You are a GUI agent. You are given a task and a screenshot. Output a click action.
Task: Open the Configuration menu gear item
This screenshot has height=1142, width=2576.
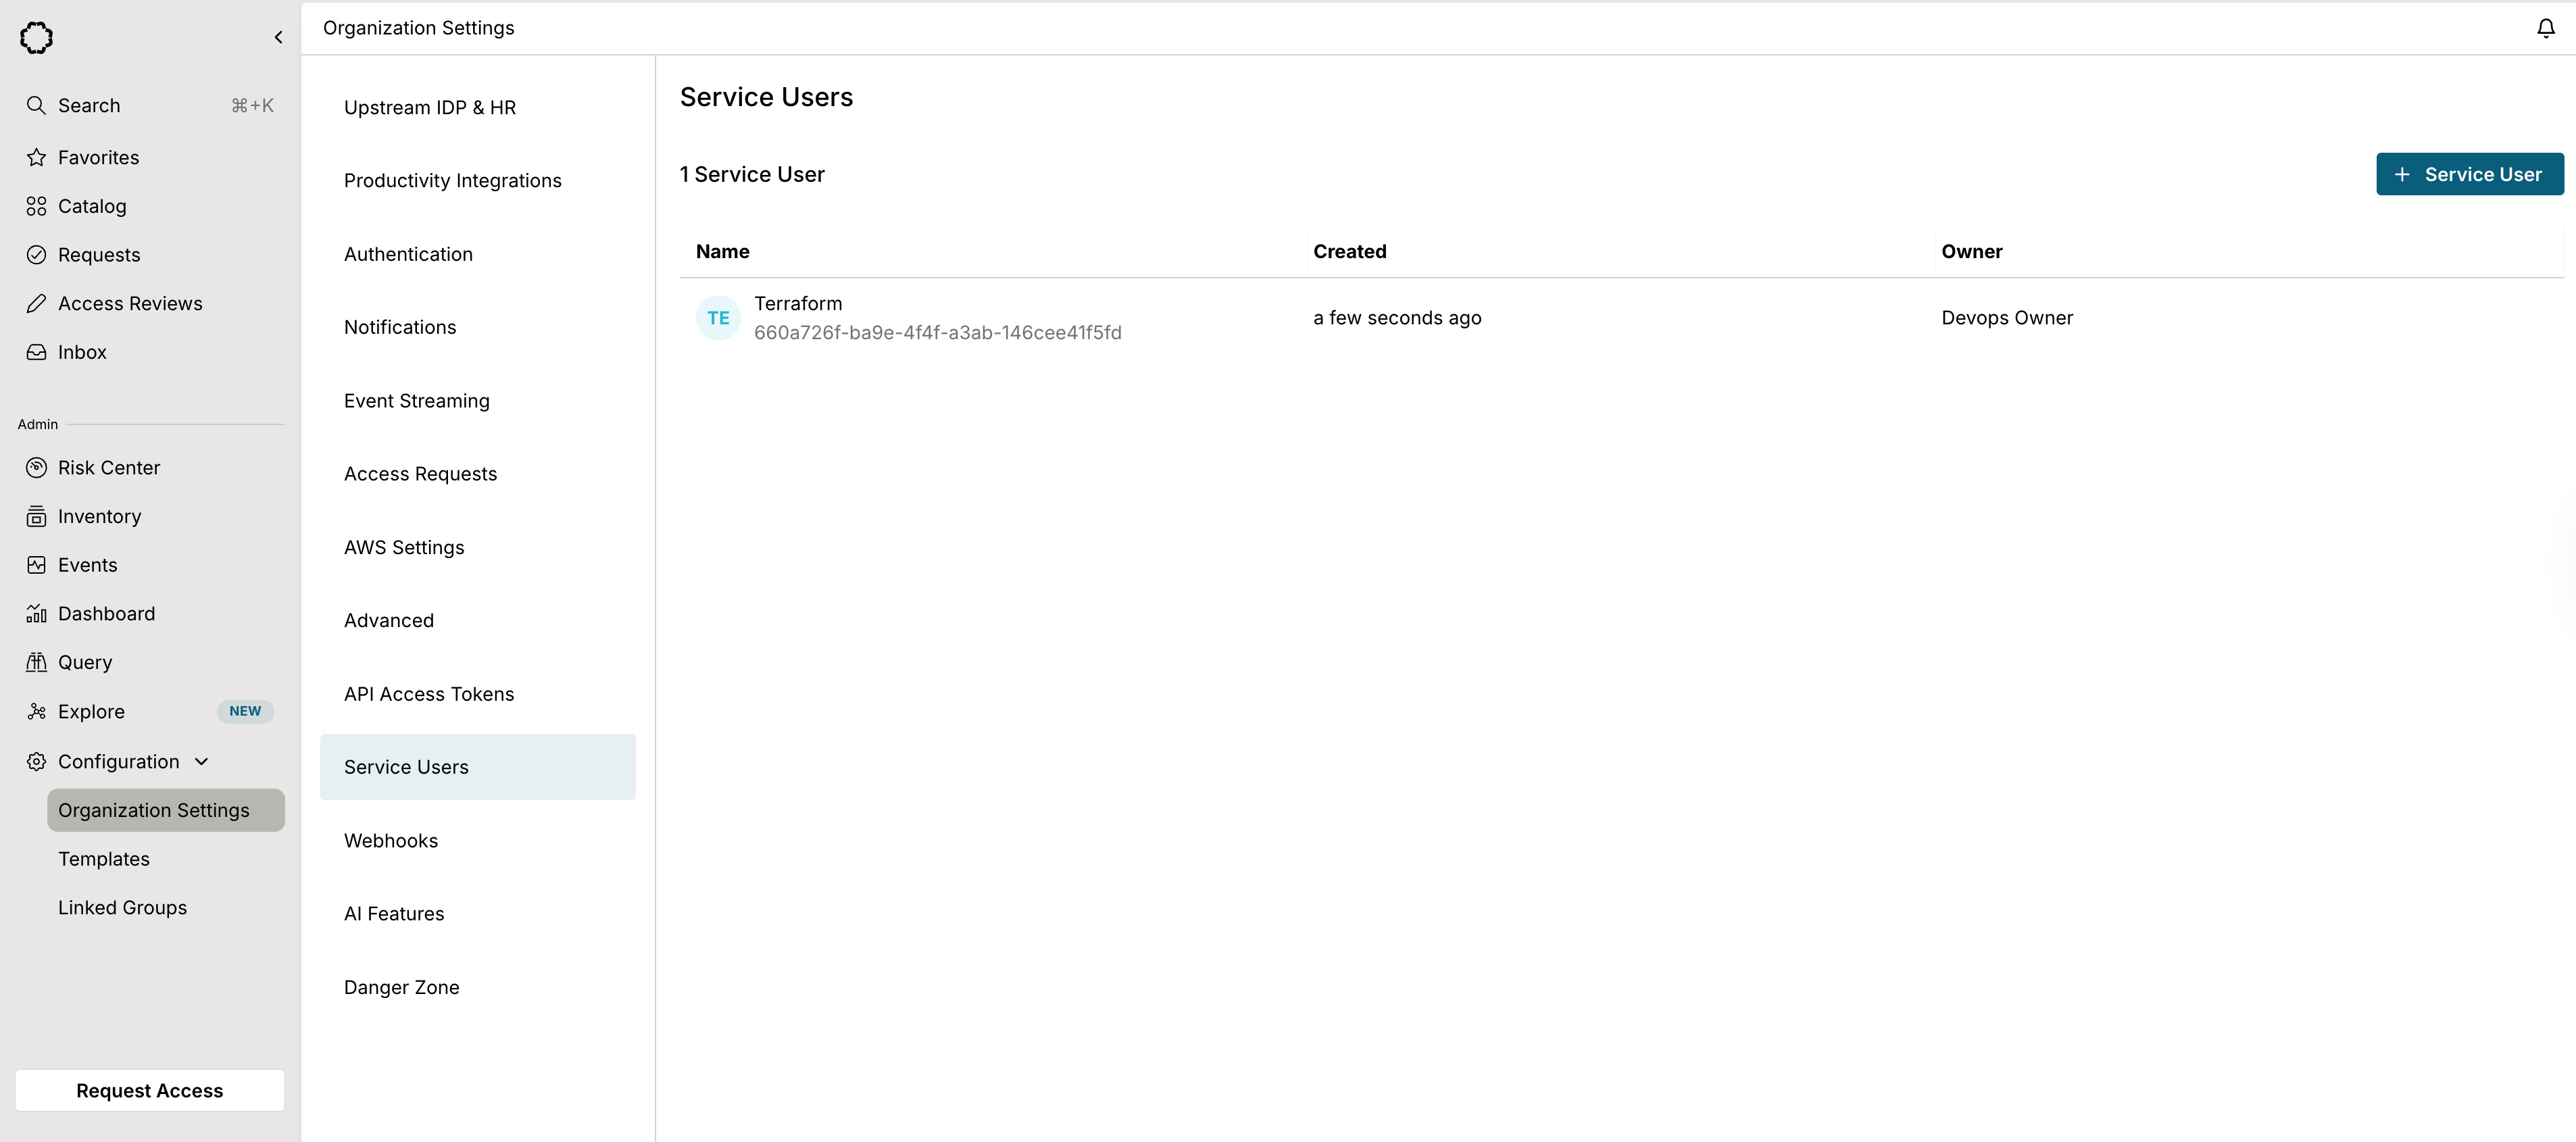(36, 762)
